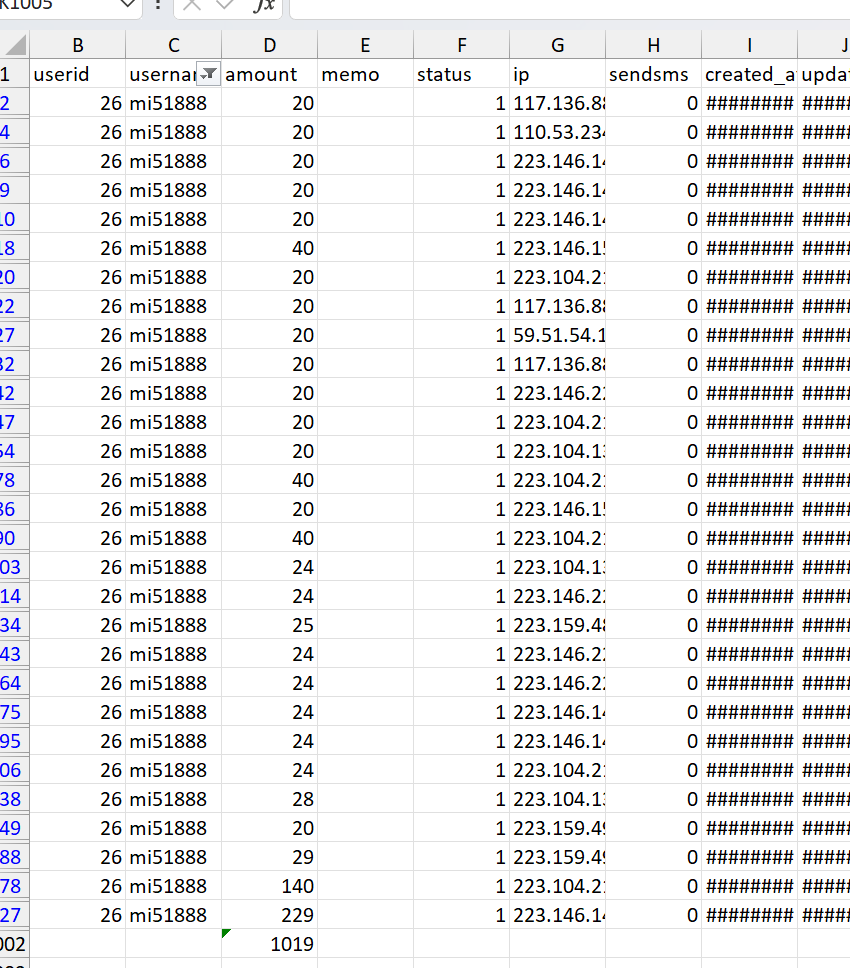Click the memo header cell
850x968 pixels.
point(365,74)
